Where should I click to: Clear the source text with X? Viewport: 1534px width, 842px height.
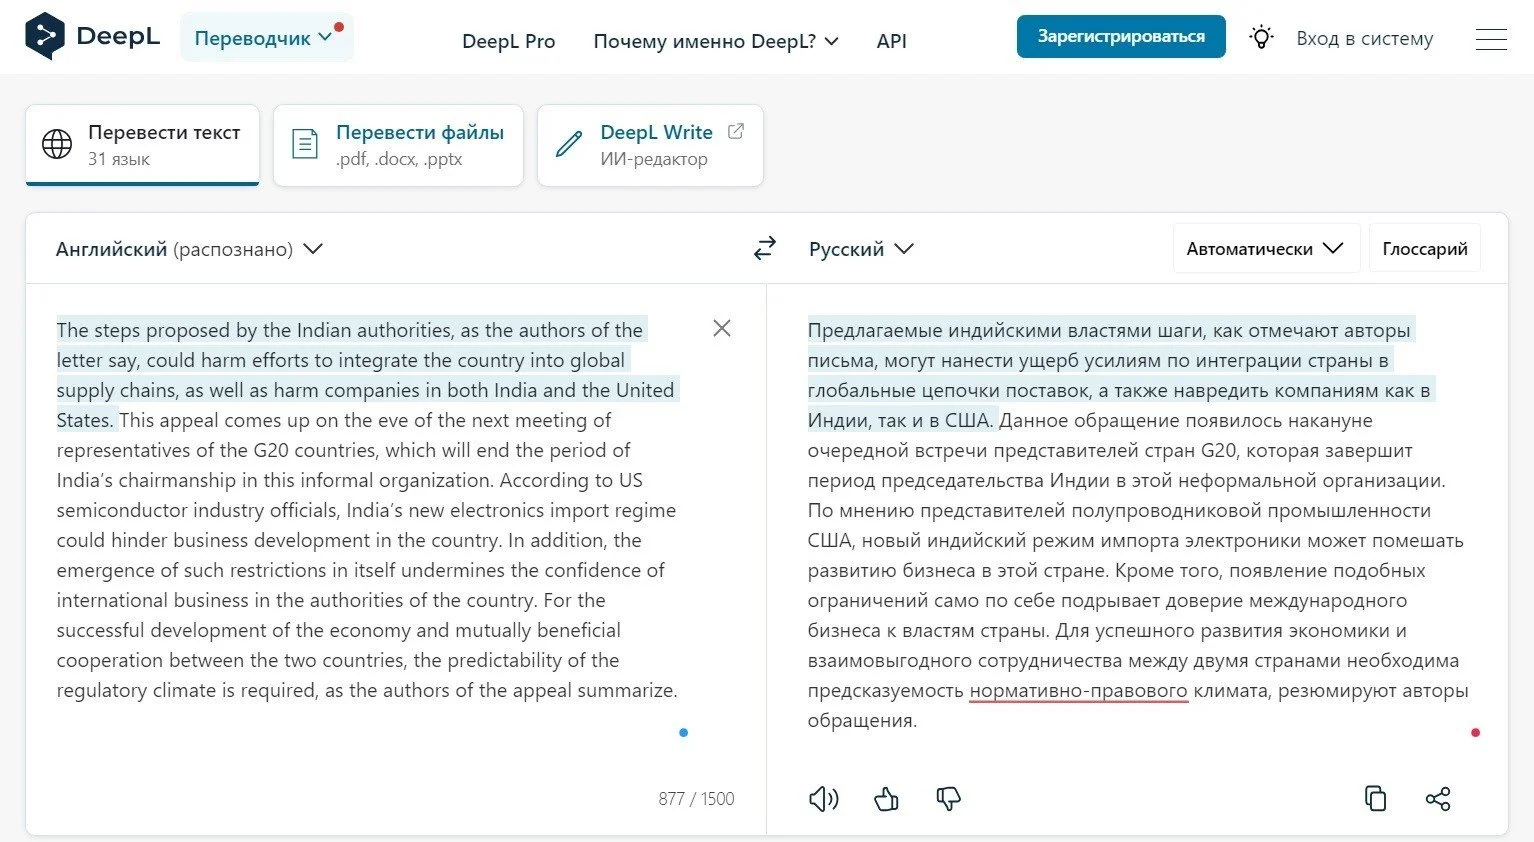point(722,328)
